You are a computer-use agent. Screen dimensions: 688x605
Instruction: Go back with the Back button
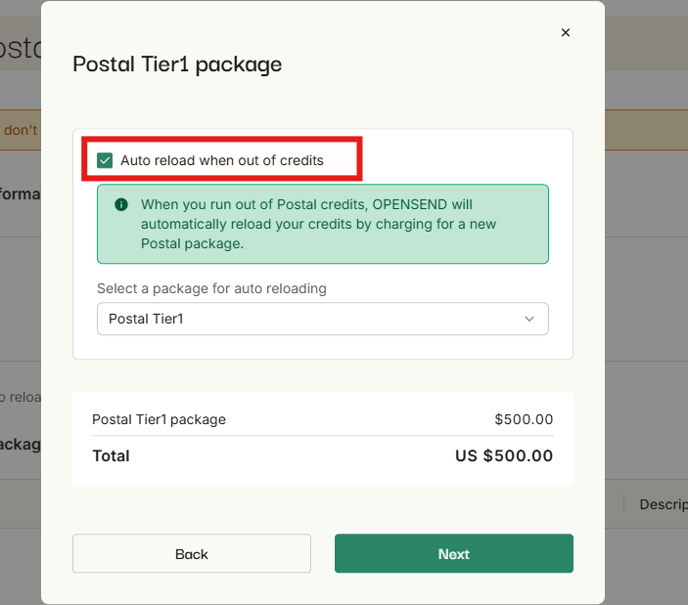click(x=191, y=554)
